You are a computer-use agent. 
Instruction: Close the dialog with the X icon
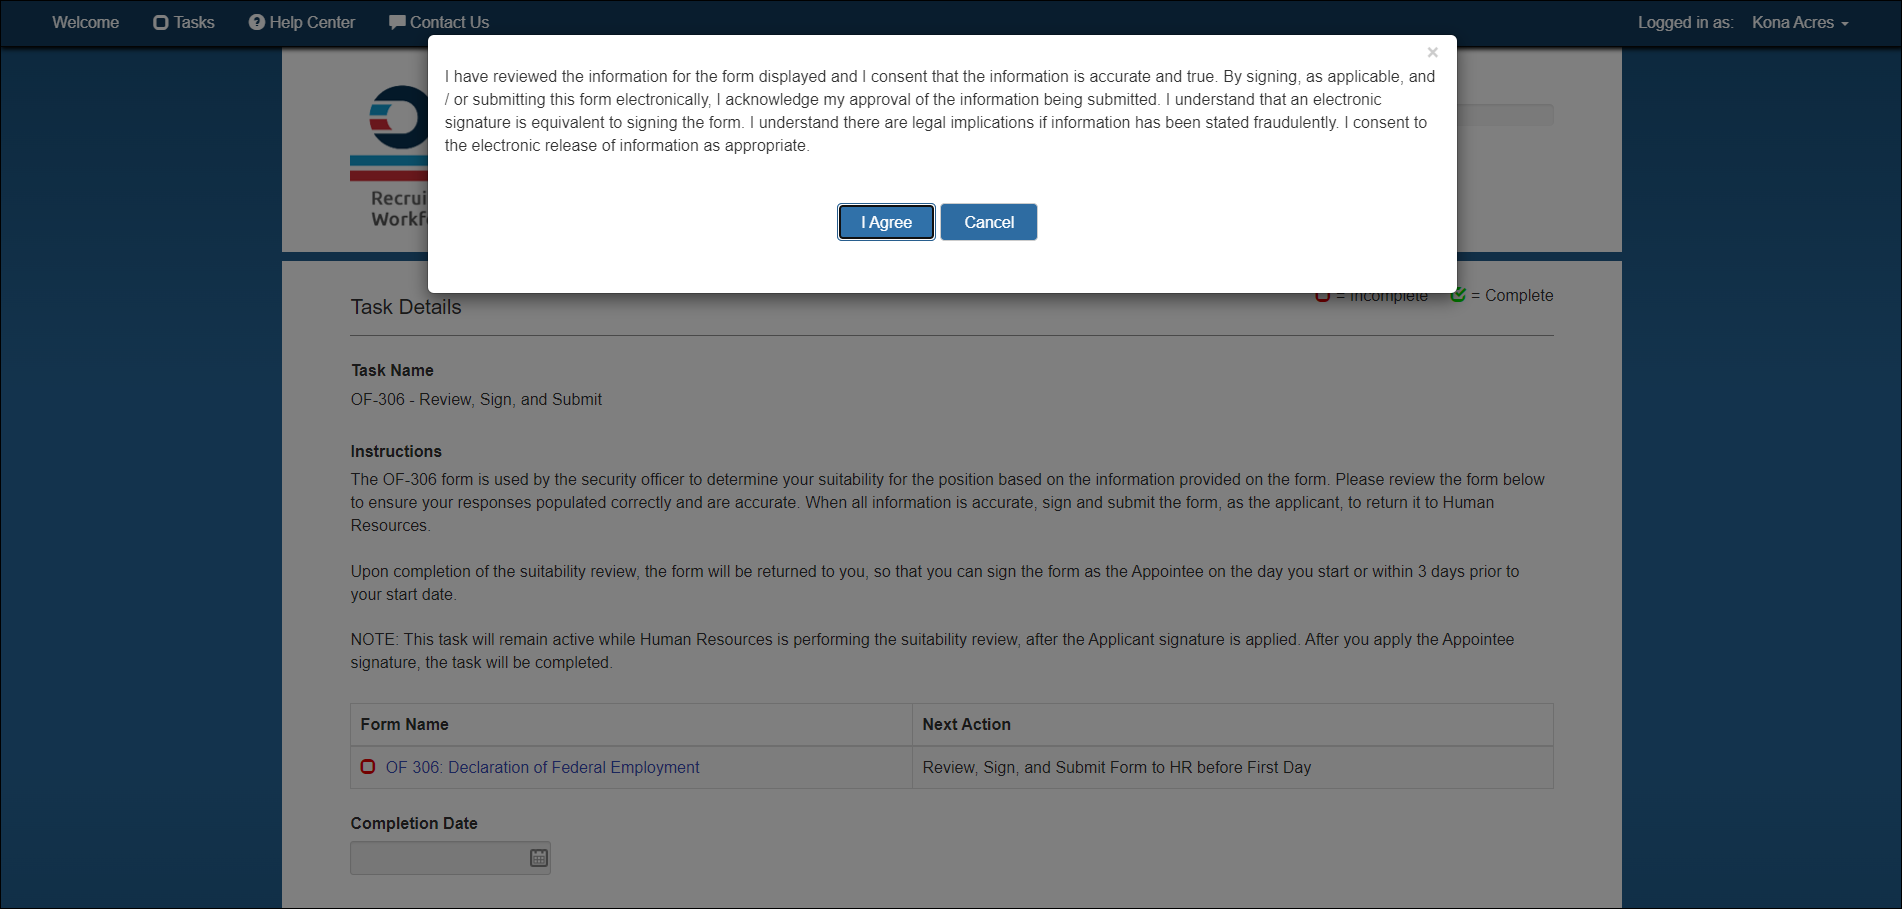coord(1432,53)
